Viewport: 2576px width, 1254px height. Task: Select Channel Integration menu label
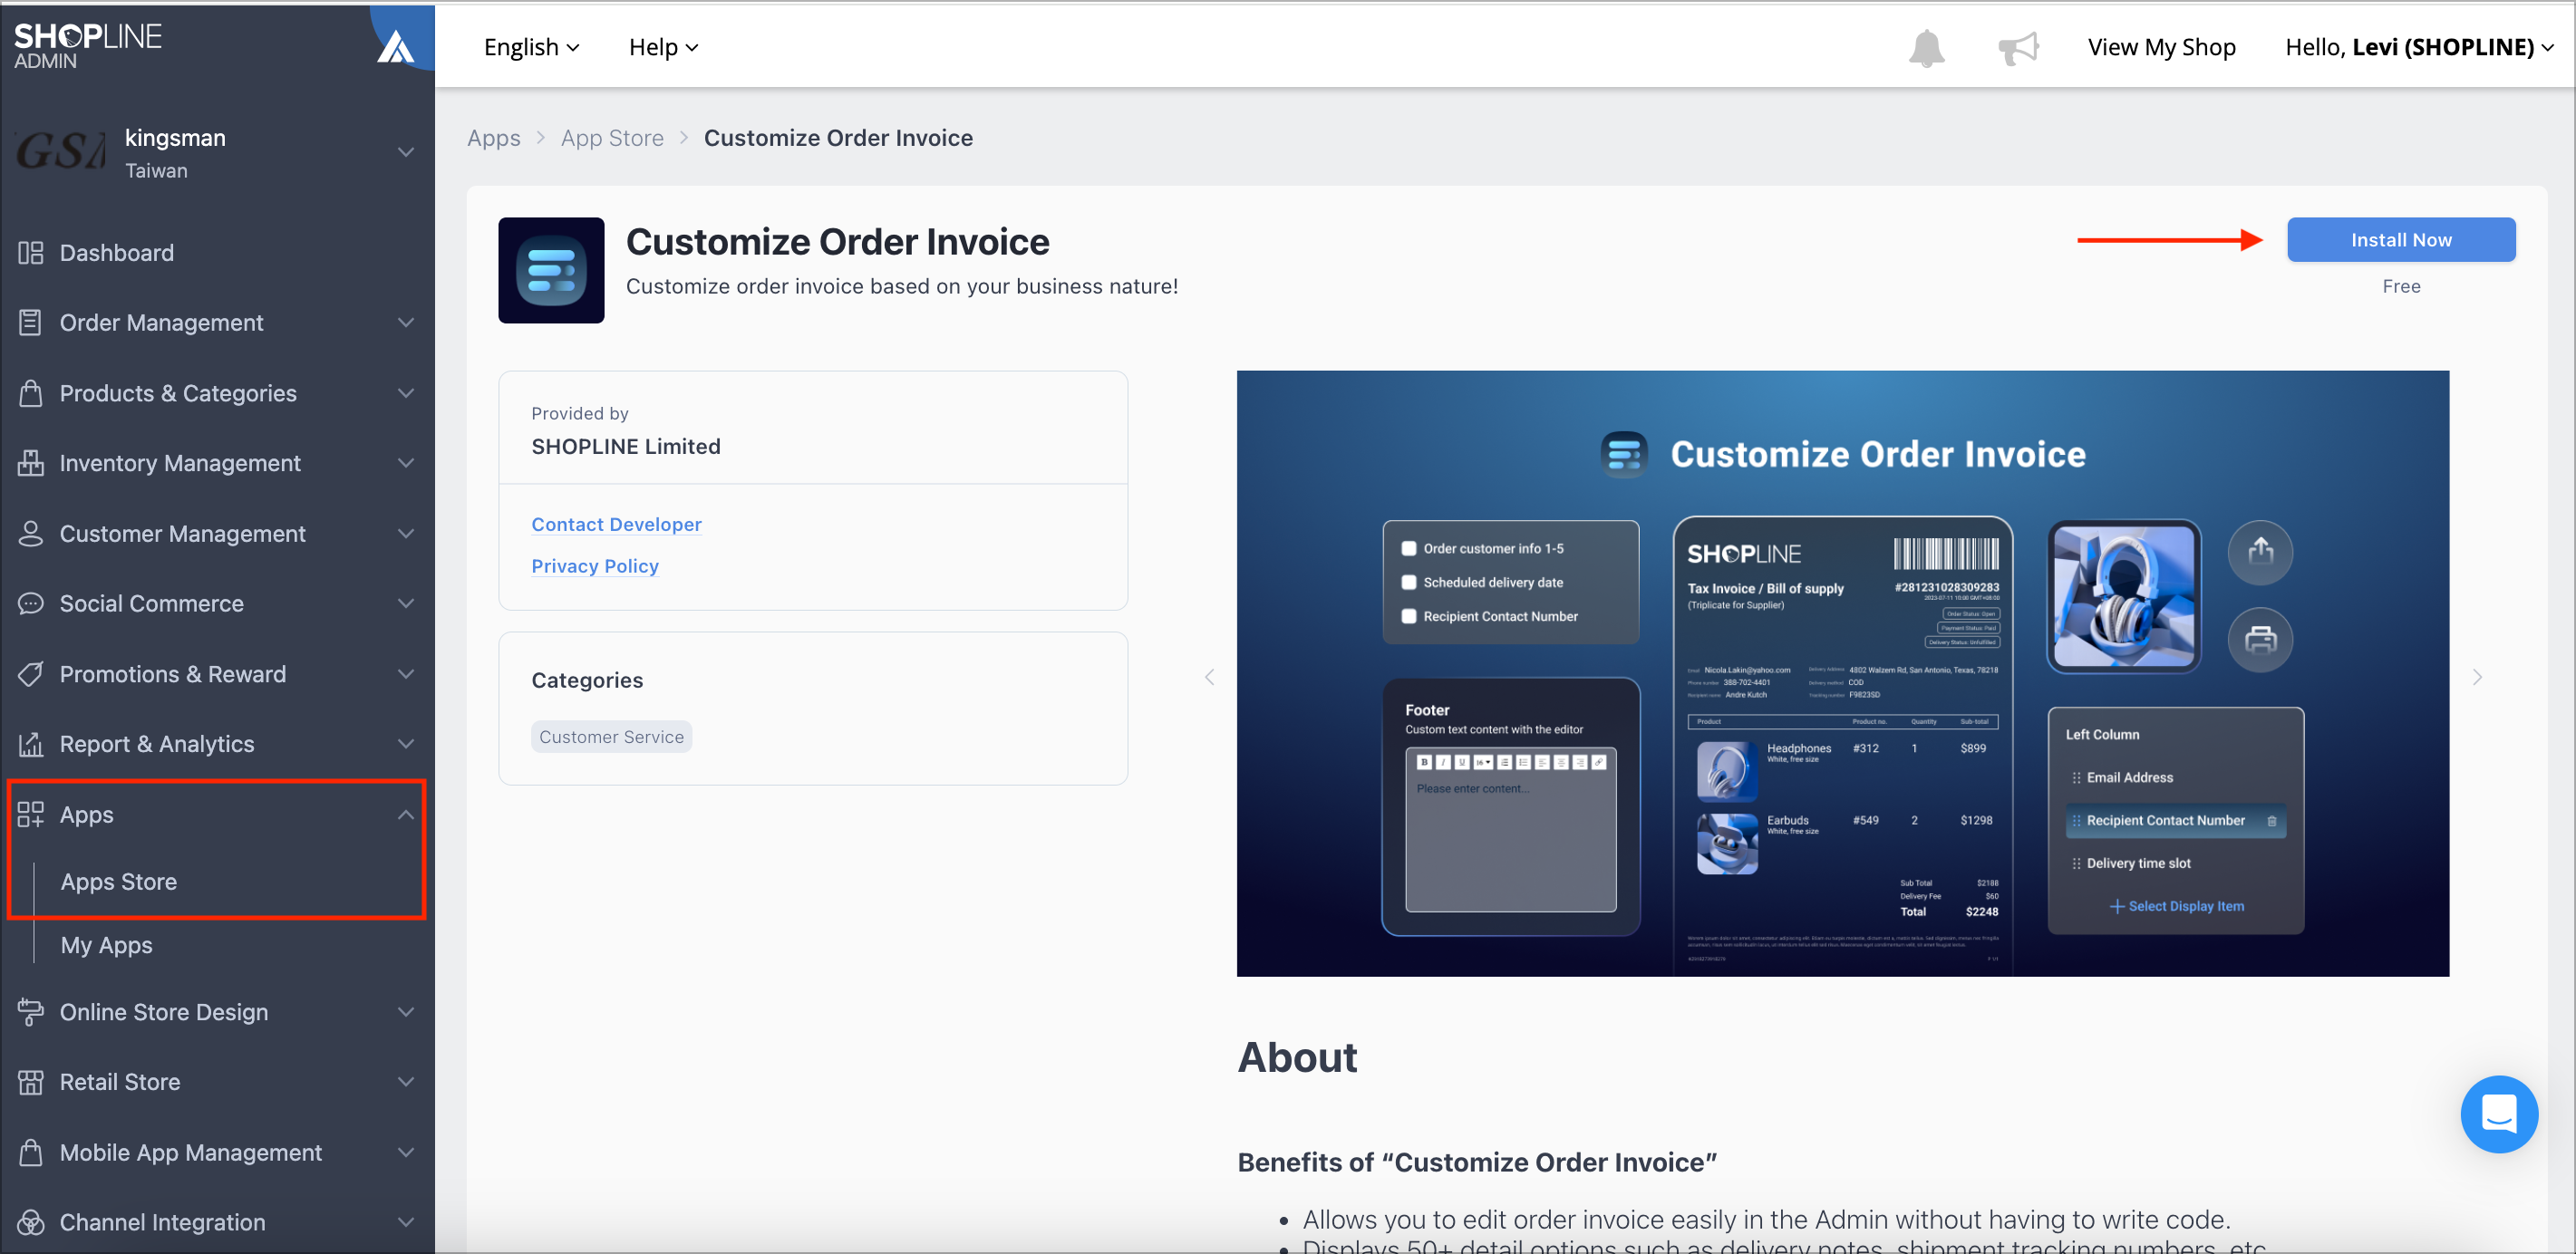(x=163, y=1222)
